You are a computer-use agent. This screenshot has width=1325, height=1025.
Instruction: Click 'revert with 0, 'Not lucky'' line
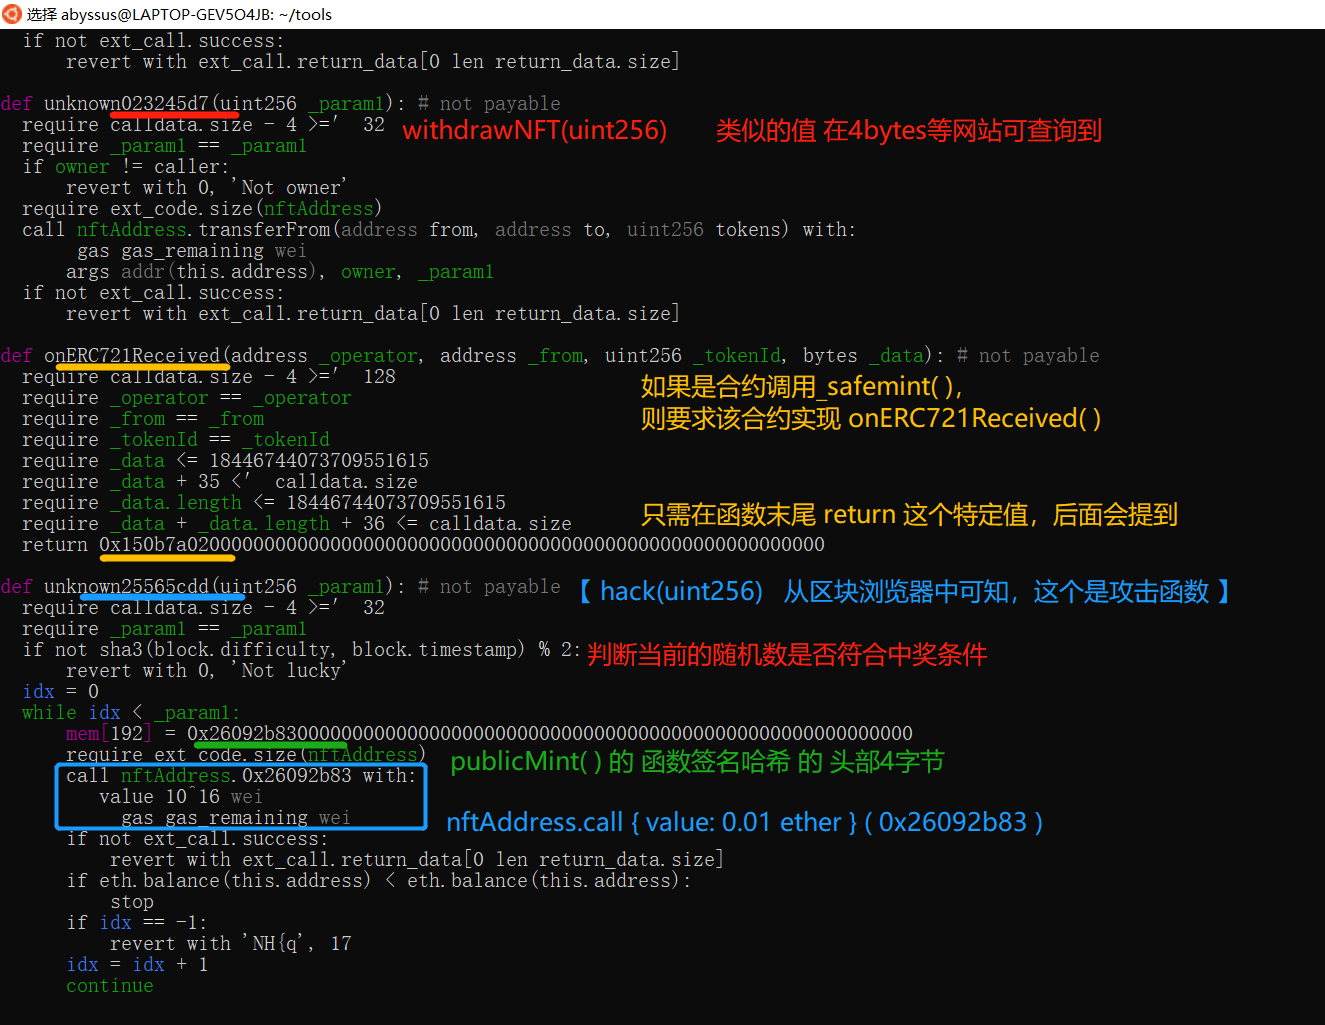(x=206, y=671)
